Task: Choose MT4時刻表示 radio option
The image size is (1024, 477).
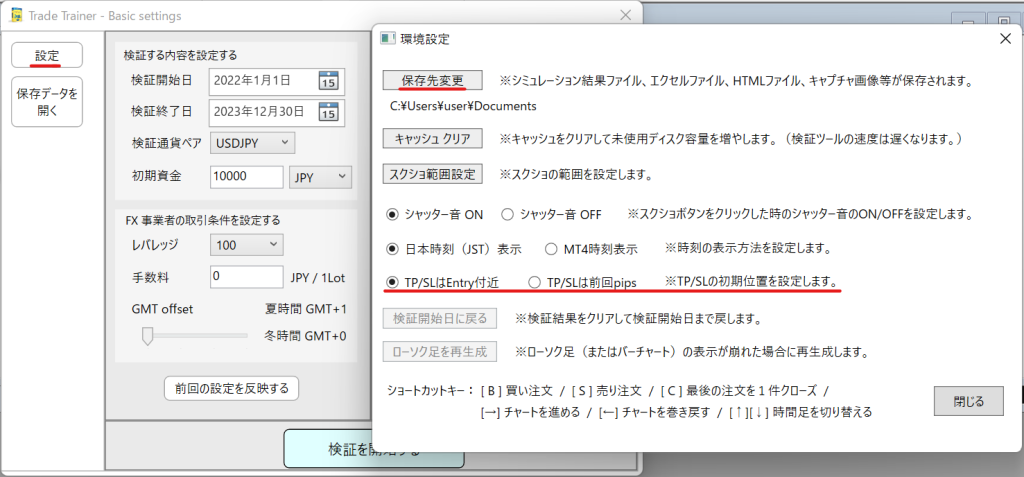Action: [x=551, y=248]
